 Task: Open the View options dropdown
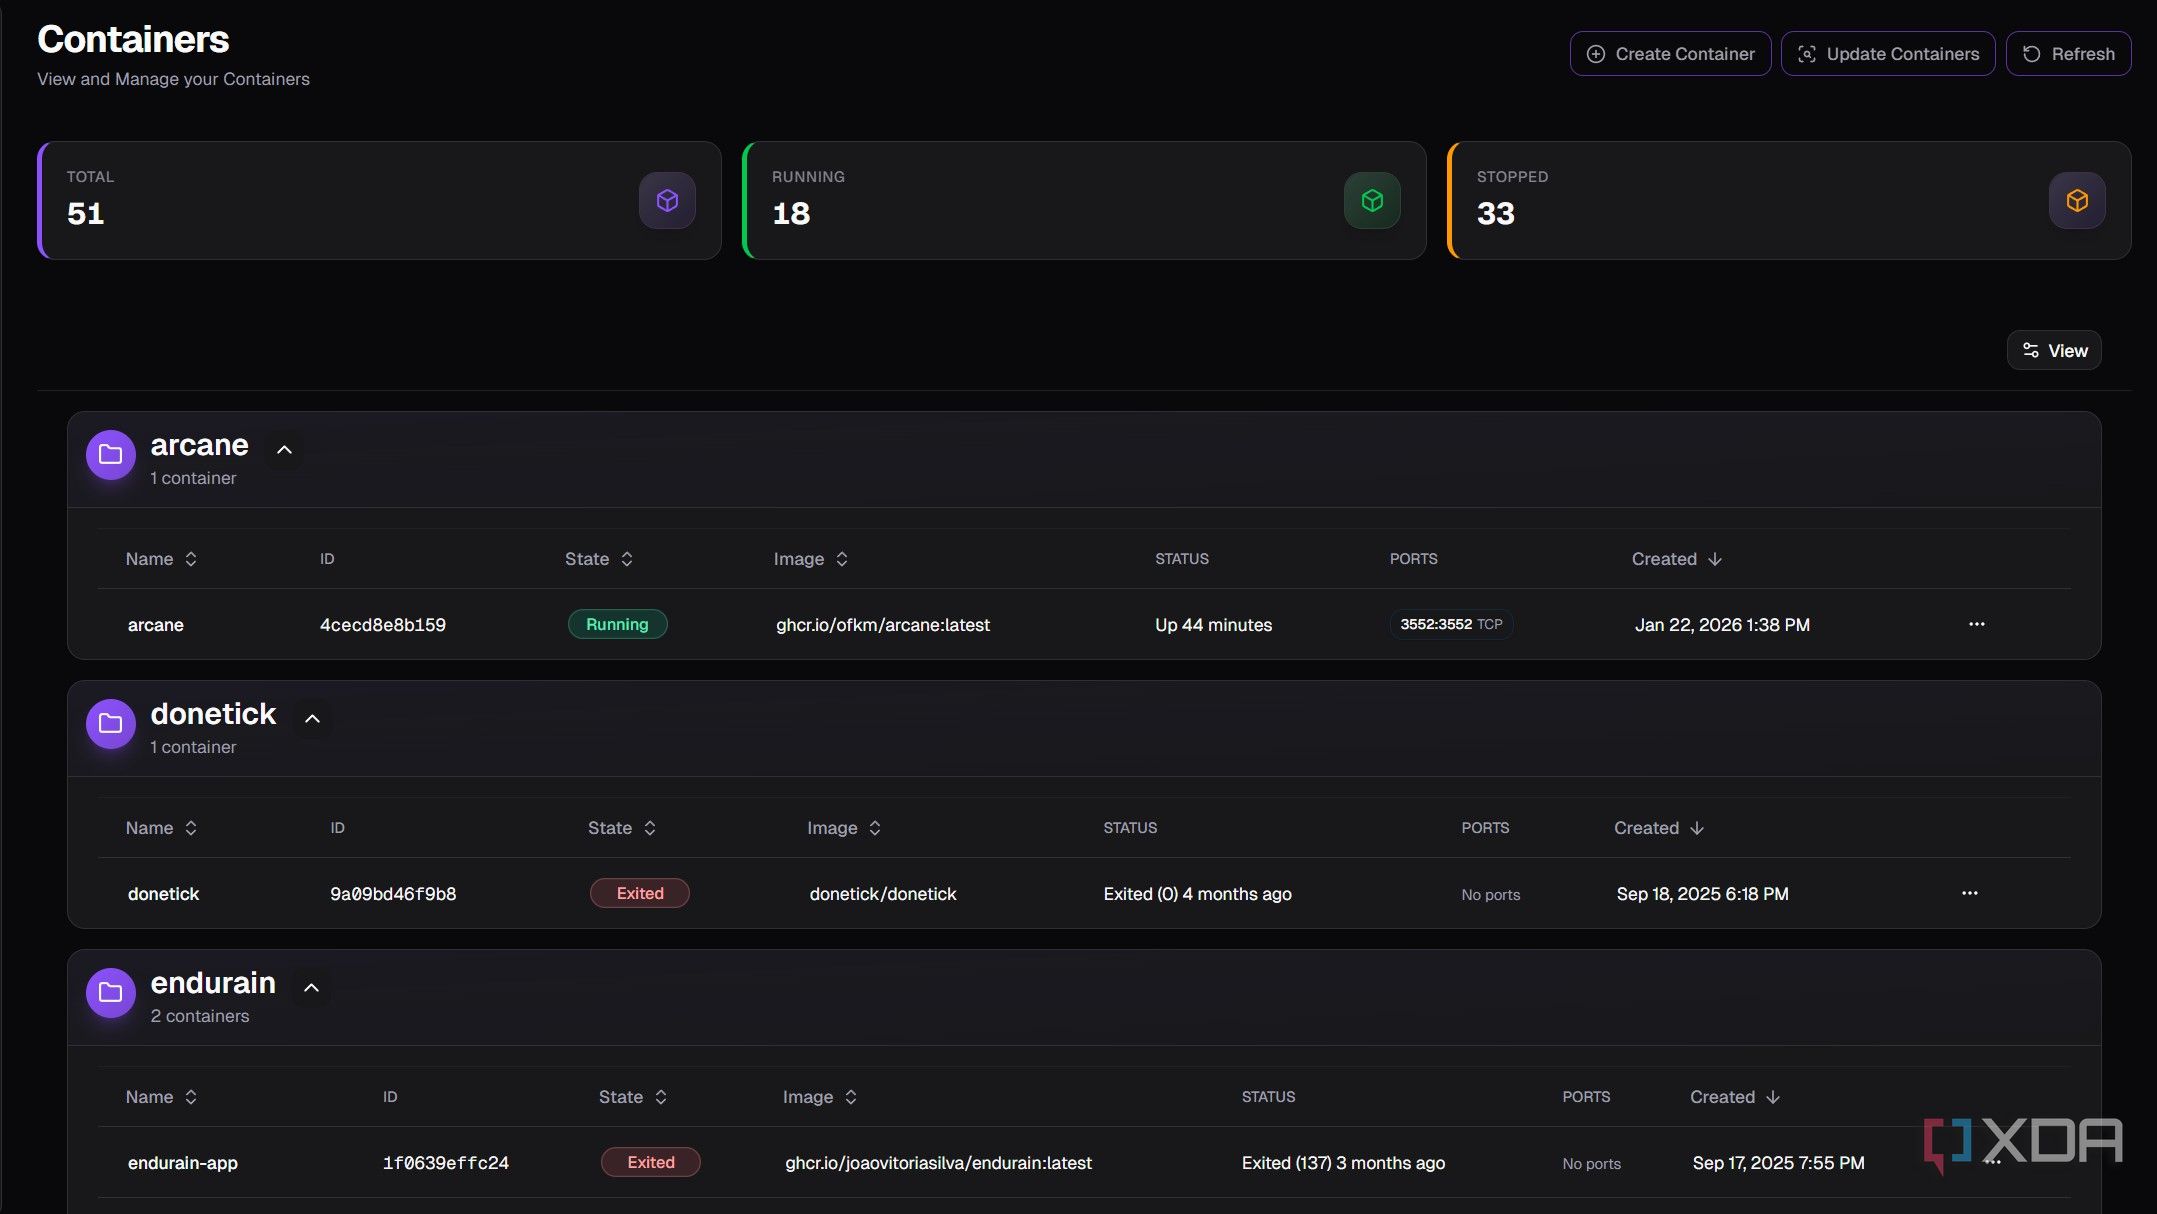tap(2054, 350)
